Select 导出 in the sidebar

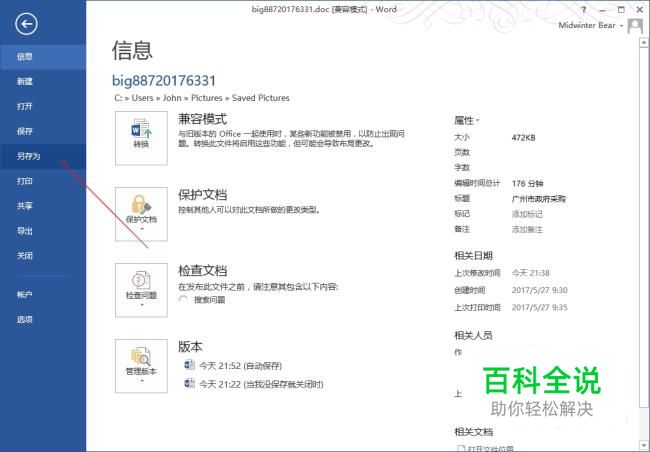point(43,231)
